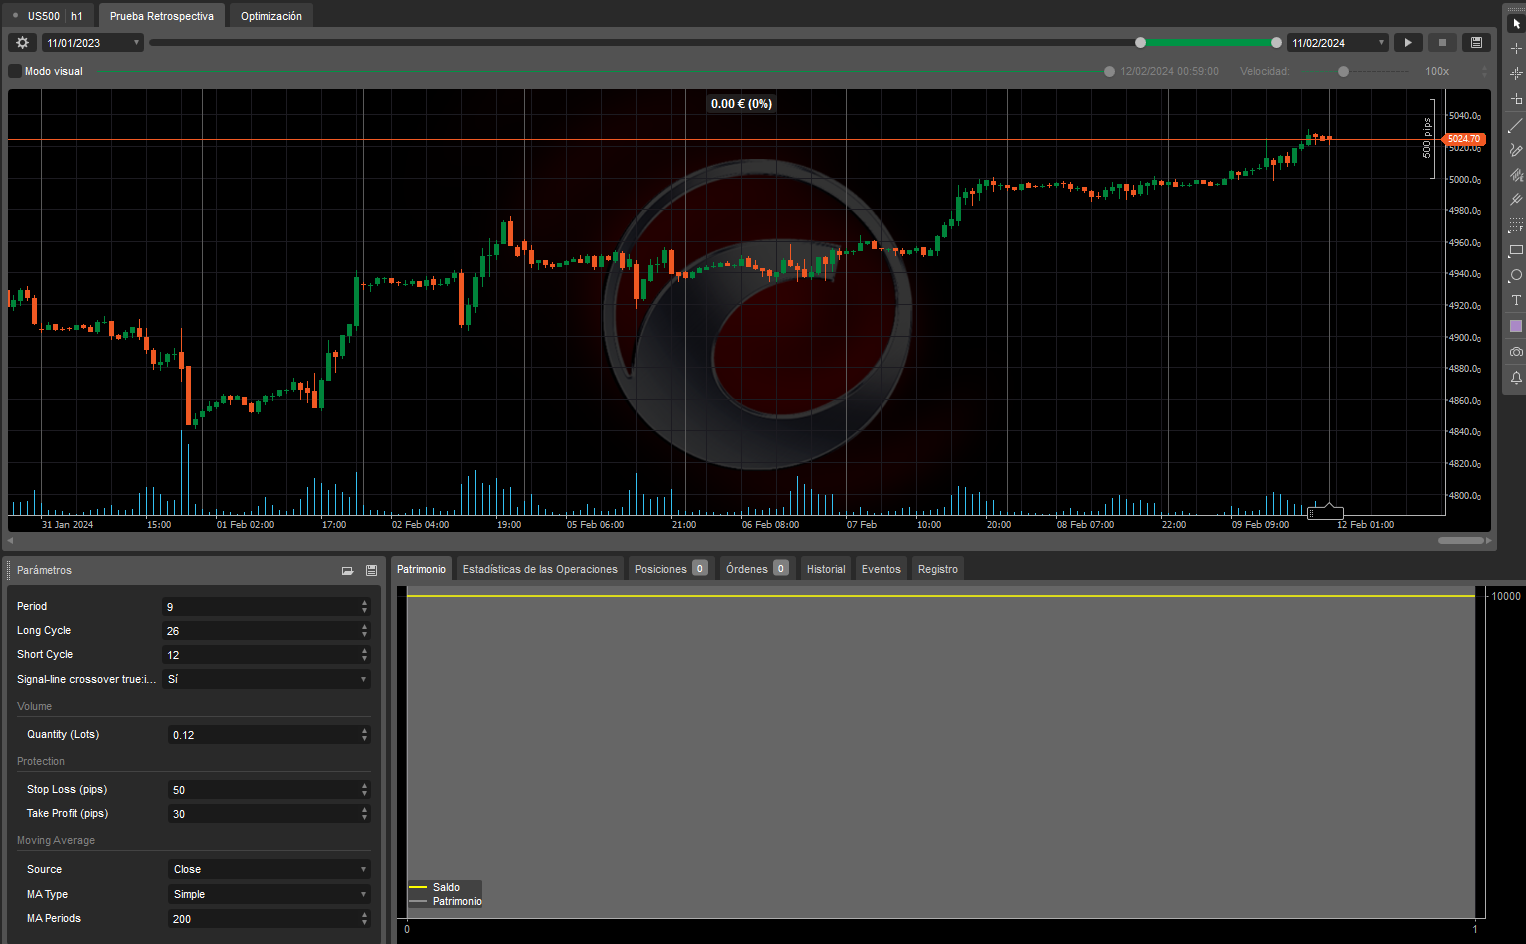This screenshot has height=944, width=1526.
Task: Open the Source Close dropdown
Action: [269, 869]
